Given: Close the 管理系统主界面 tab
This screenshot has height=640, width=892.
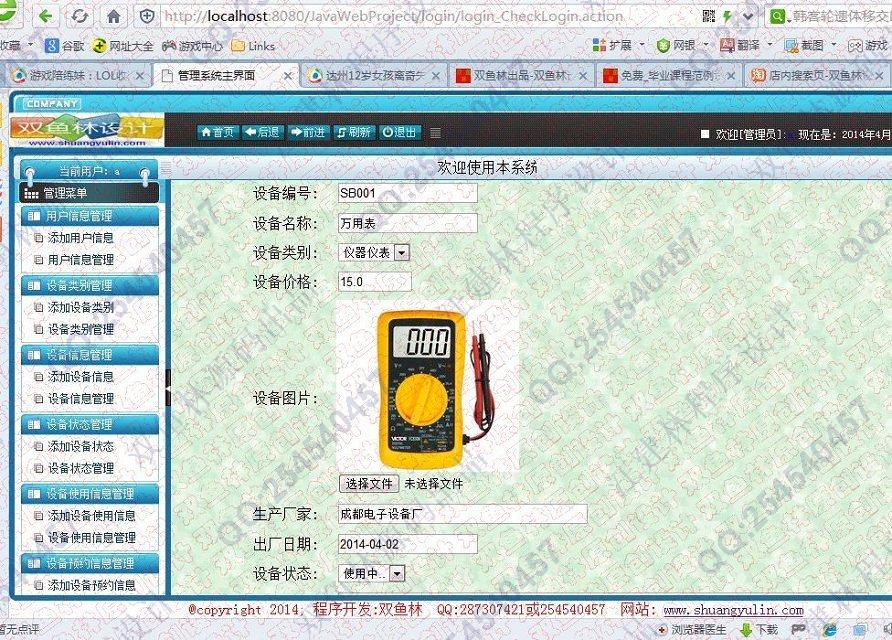Looking at the screenshot, I should [288, 76].
